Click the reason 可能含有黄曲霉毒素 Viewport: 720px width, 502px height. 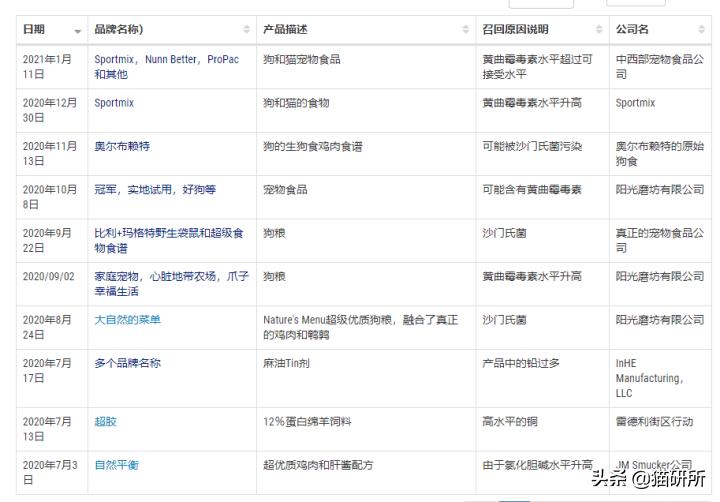[x=532, y=190]
